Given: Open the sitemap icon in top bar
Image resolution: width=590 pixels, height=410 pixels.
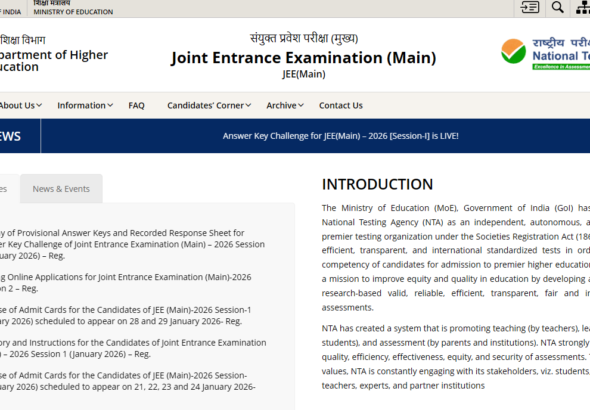Looking at the screenshot, I should point(583,7).
